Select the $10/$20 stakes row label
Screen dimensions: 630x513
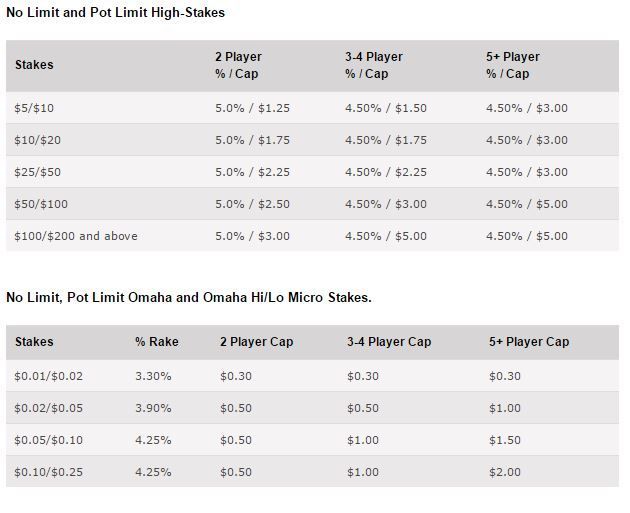pyautogui.click(x=38, y=140)
